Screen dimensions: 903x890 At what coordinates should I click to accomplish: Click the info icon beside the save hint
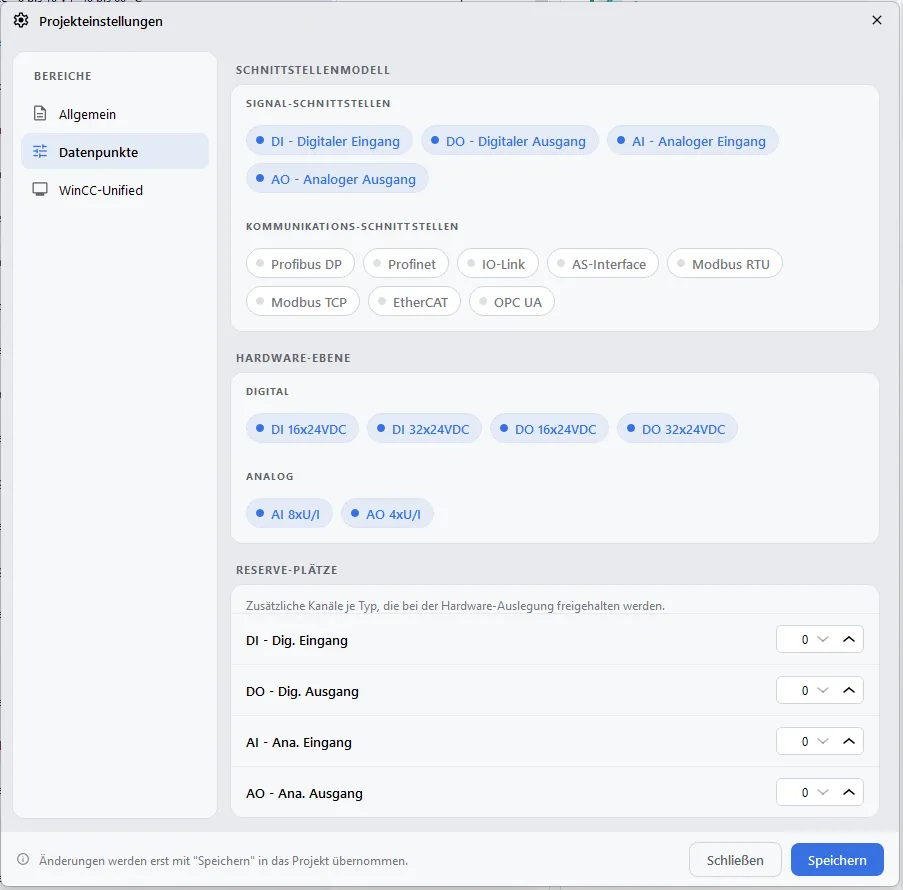click(23, 859)
